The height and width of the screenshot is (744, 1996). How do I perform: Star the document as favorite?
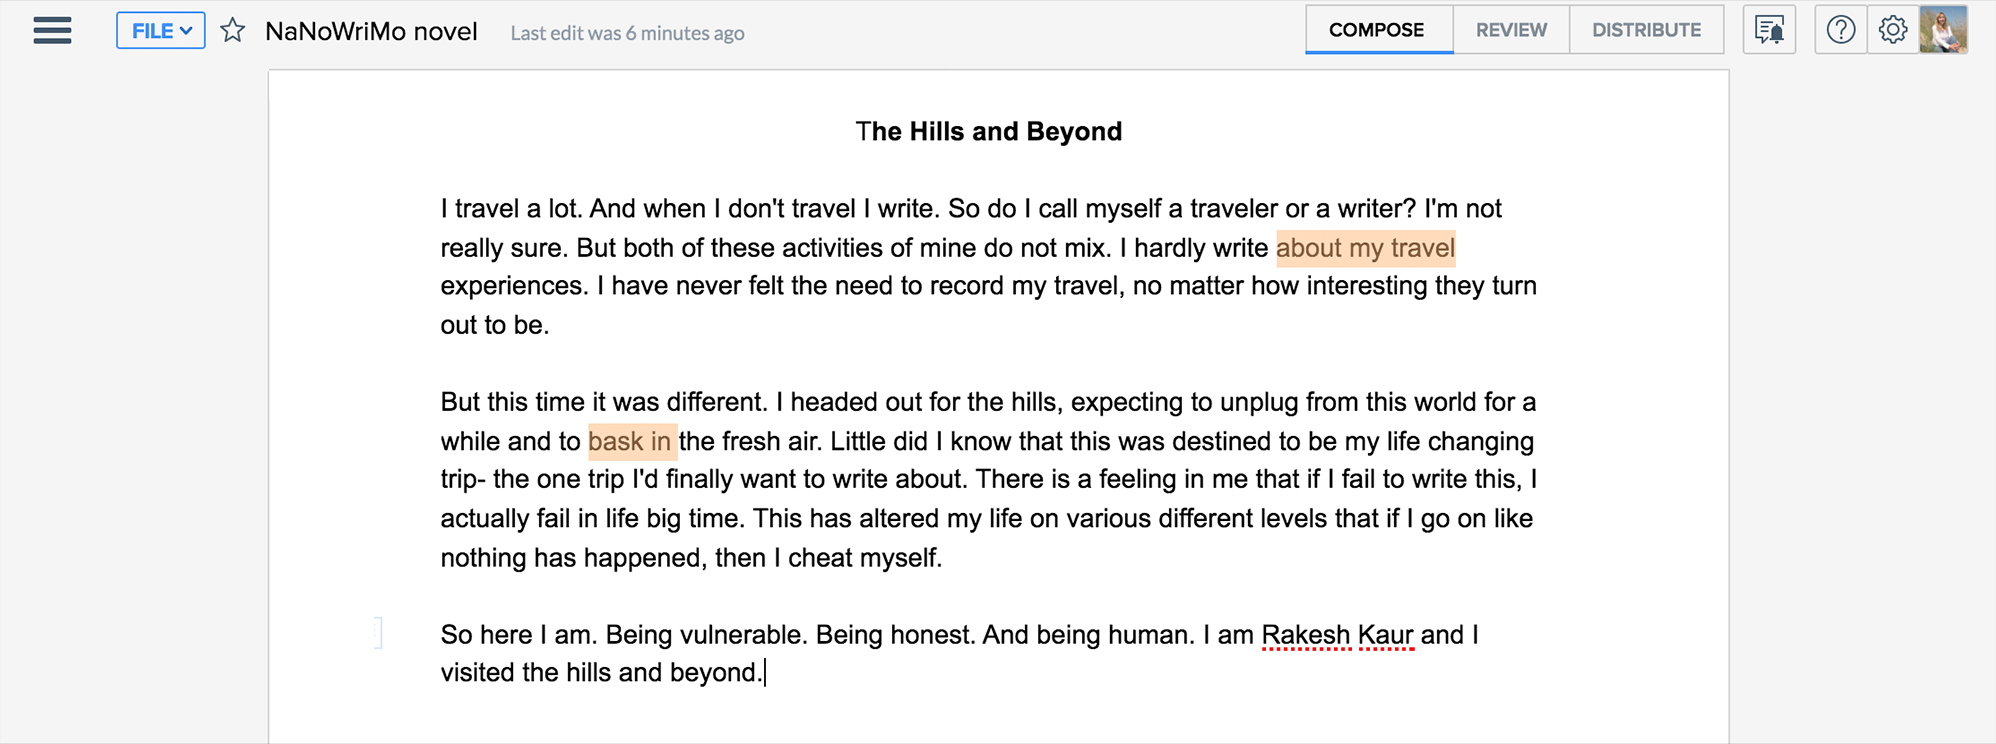click(233, 31)
